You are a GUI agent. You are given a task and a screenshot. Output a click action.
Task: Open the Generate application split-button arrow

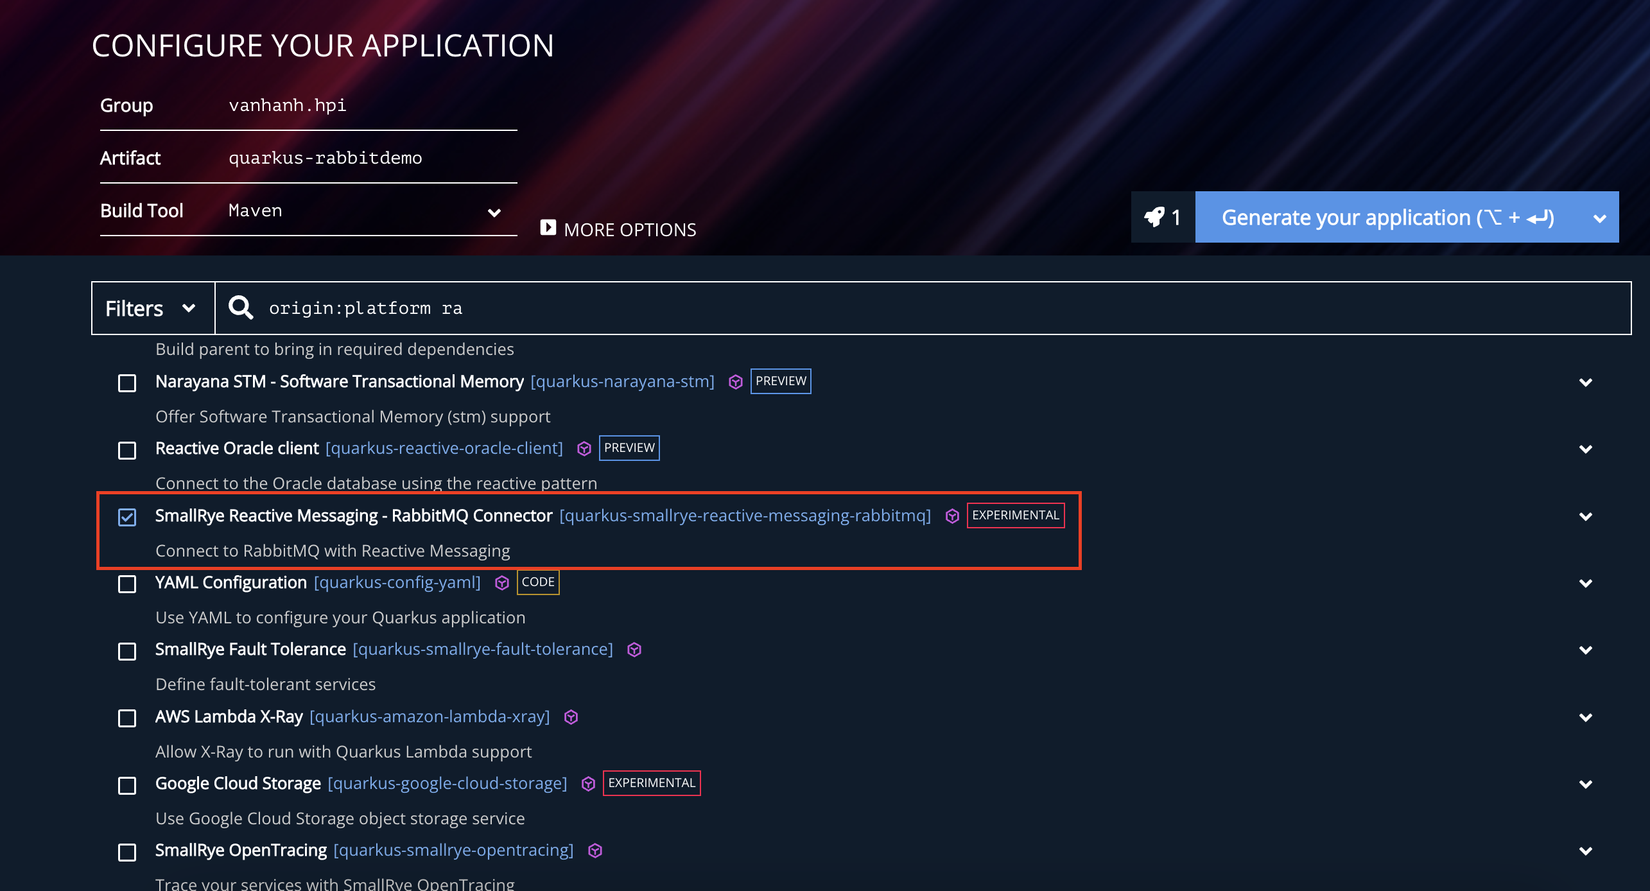(1600, 217)
